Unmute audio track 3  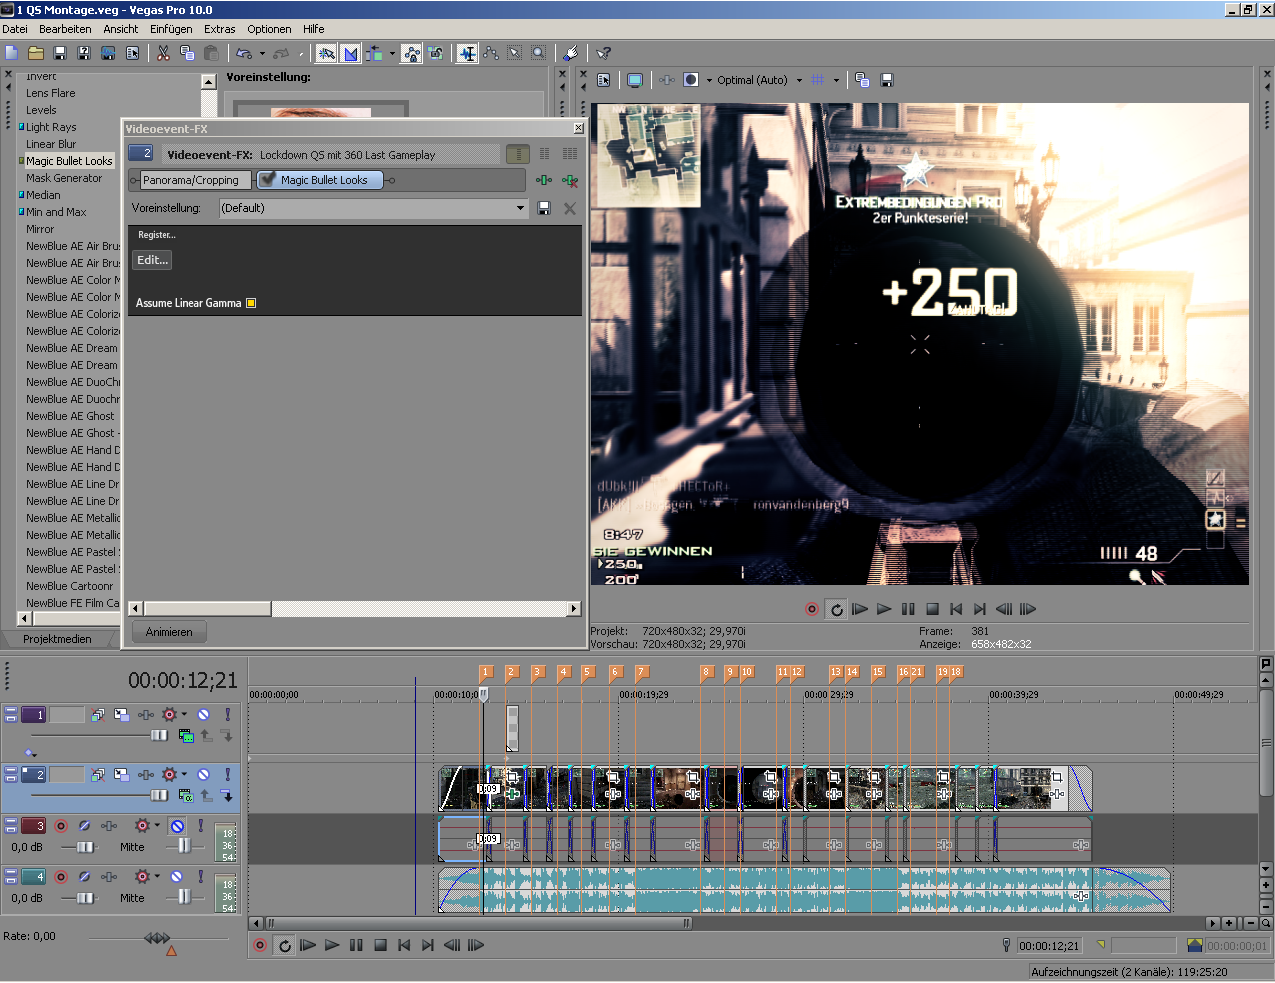point(177,826)
